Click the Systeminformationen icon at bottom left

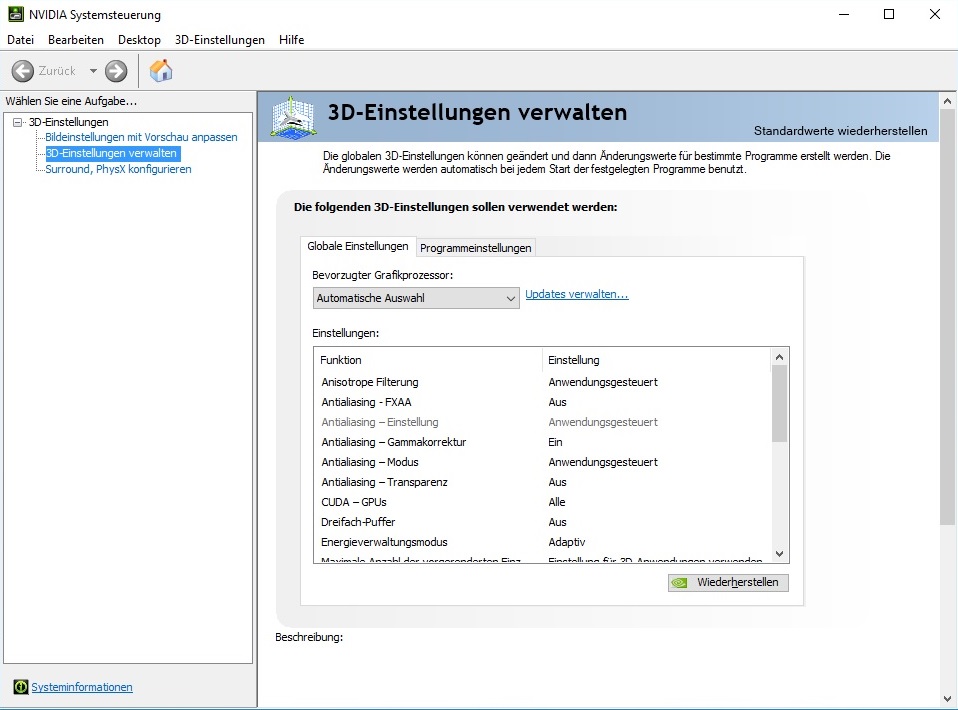point(21,687)
